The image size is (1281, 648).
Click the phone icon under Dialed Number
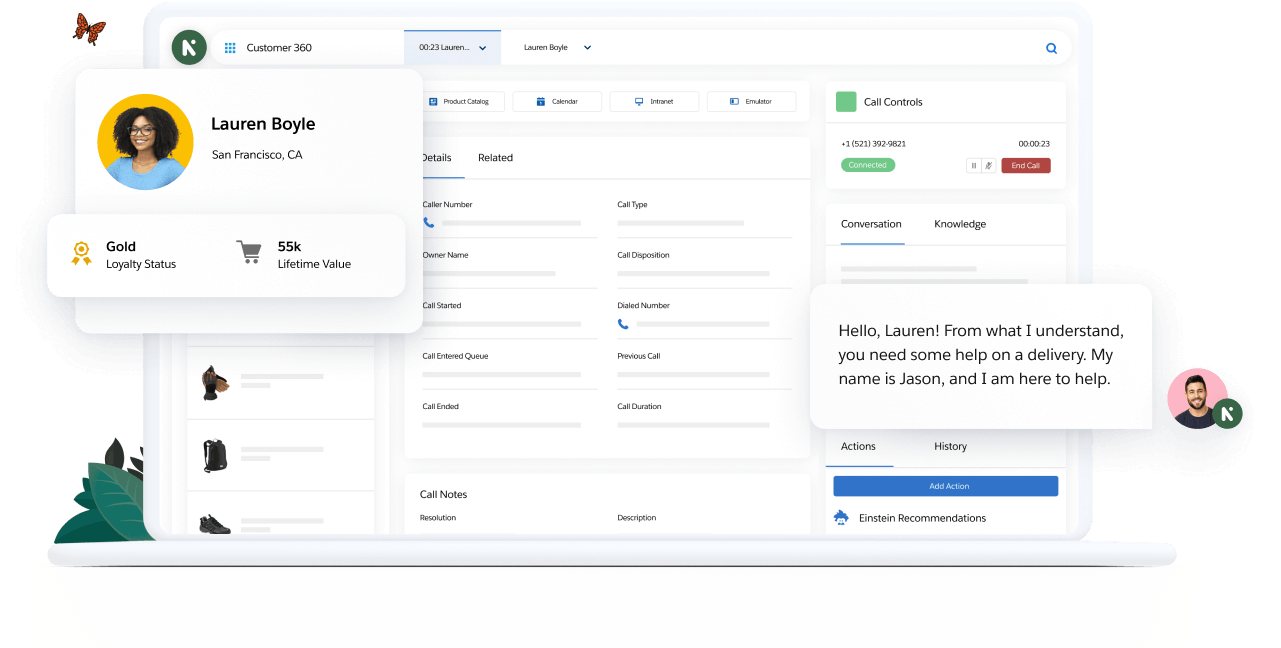click(x=623, y=324)
